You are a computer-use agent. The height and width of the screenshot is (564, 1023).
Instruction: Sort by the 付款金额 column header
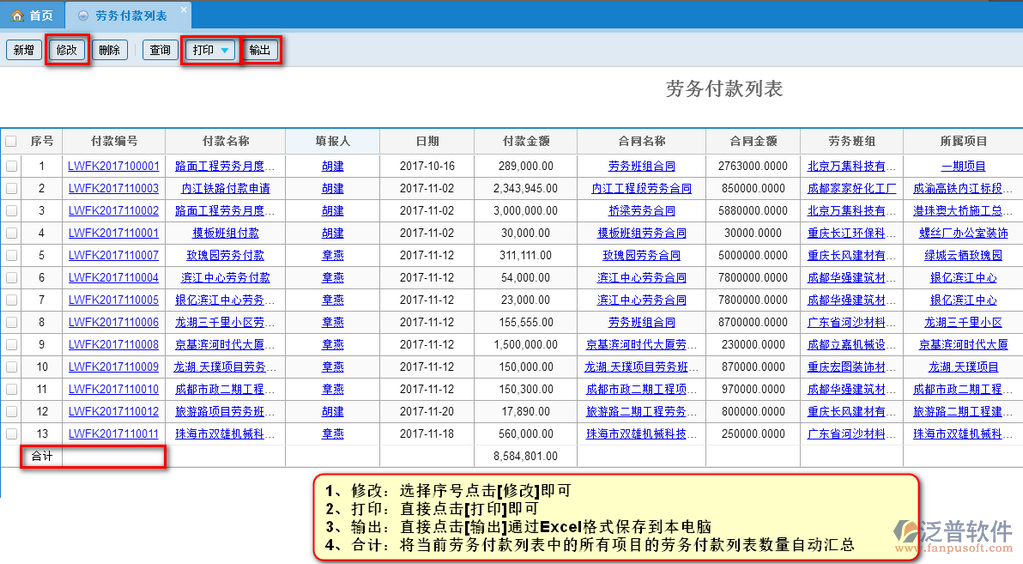(x=526, y=141)
